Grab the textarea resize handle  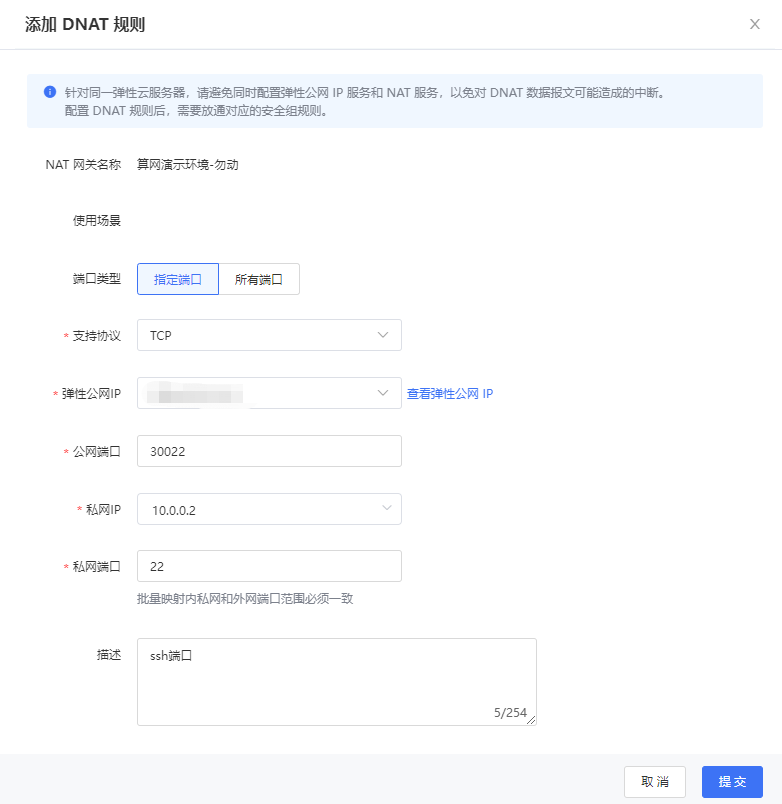[x=531, y=720]
